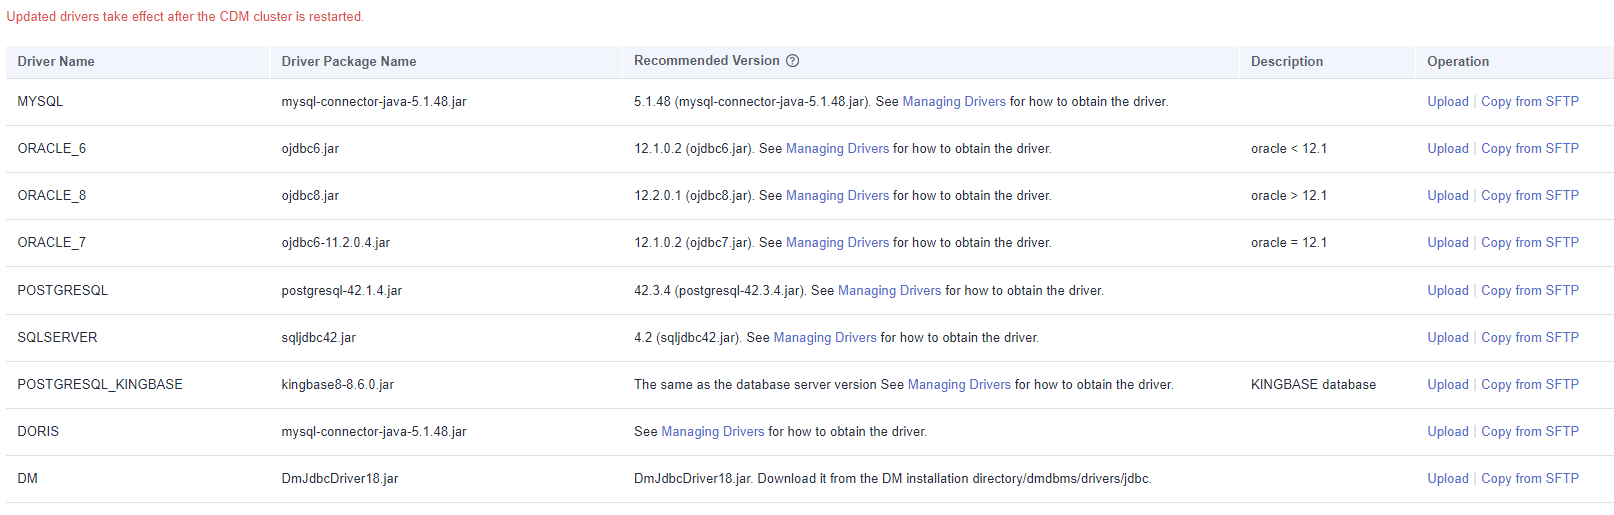The image size is (1614, 515).
Task: Click description 'oracle > 12.1'
Action: [1289, 196]
